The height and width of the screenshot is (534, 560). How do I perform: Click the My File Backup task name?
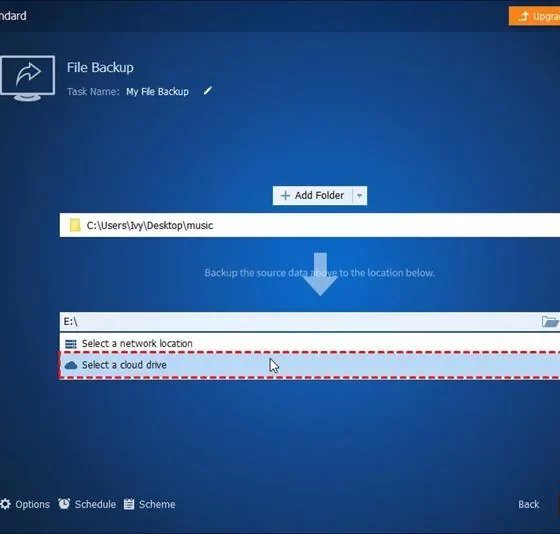point(157,91)
